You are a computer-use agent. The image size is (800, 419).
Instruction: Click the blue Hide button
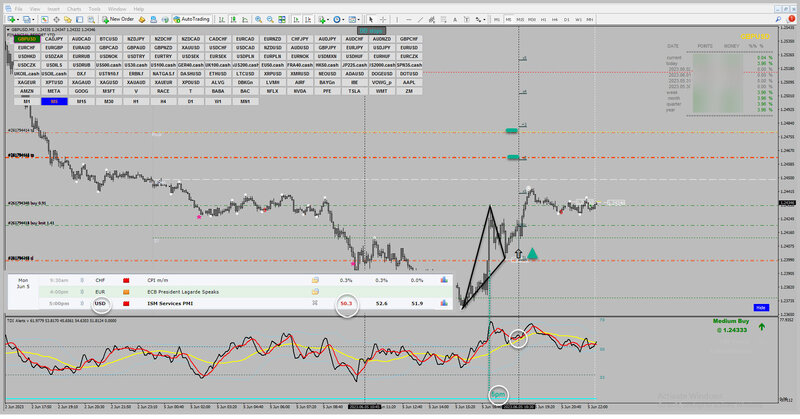761,307
